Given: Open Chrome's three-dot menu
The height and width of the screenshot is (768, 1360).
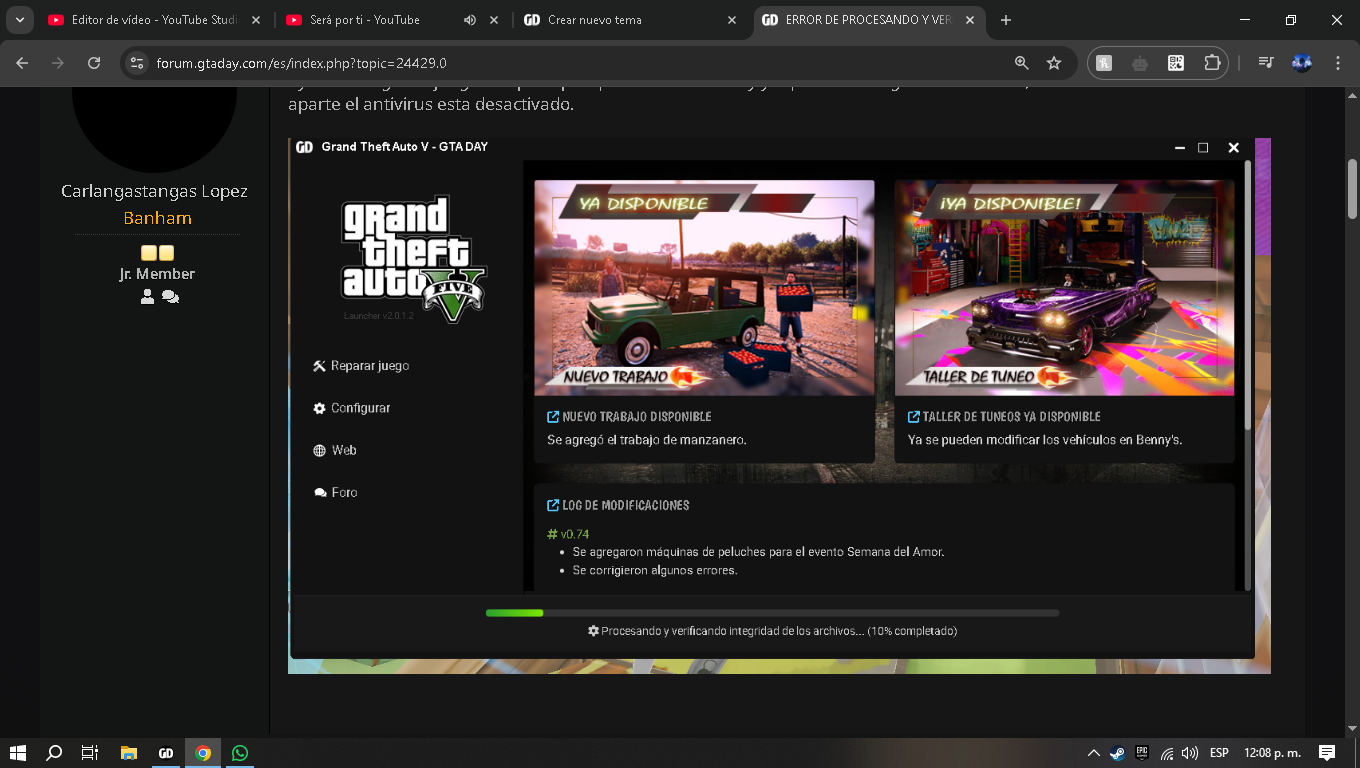Looking at the screenshot, I should coord(1338,63).
